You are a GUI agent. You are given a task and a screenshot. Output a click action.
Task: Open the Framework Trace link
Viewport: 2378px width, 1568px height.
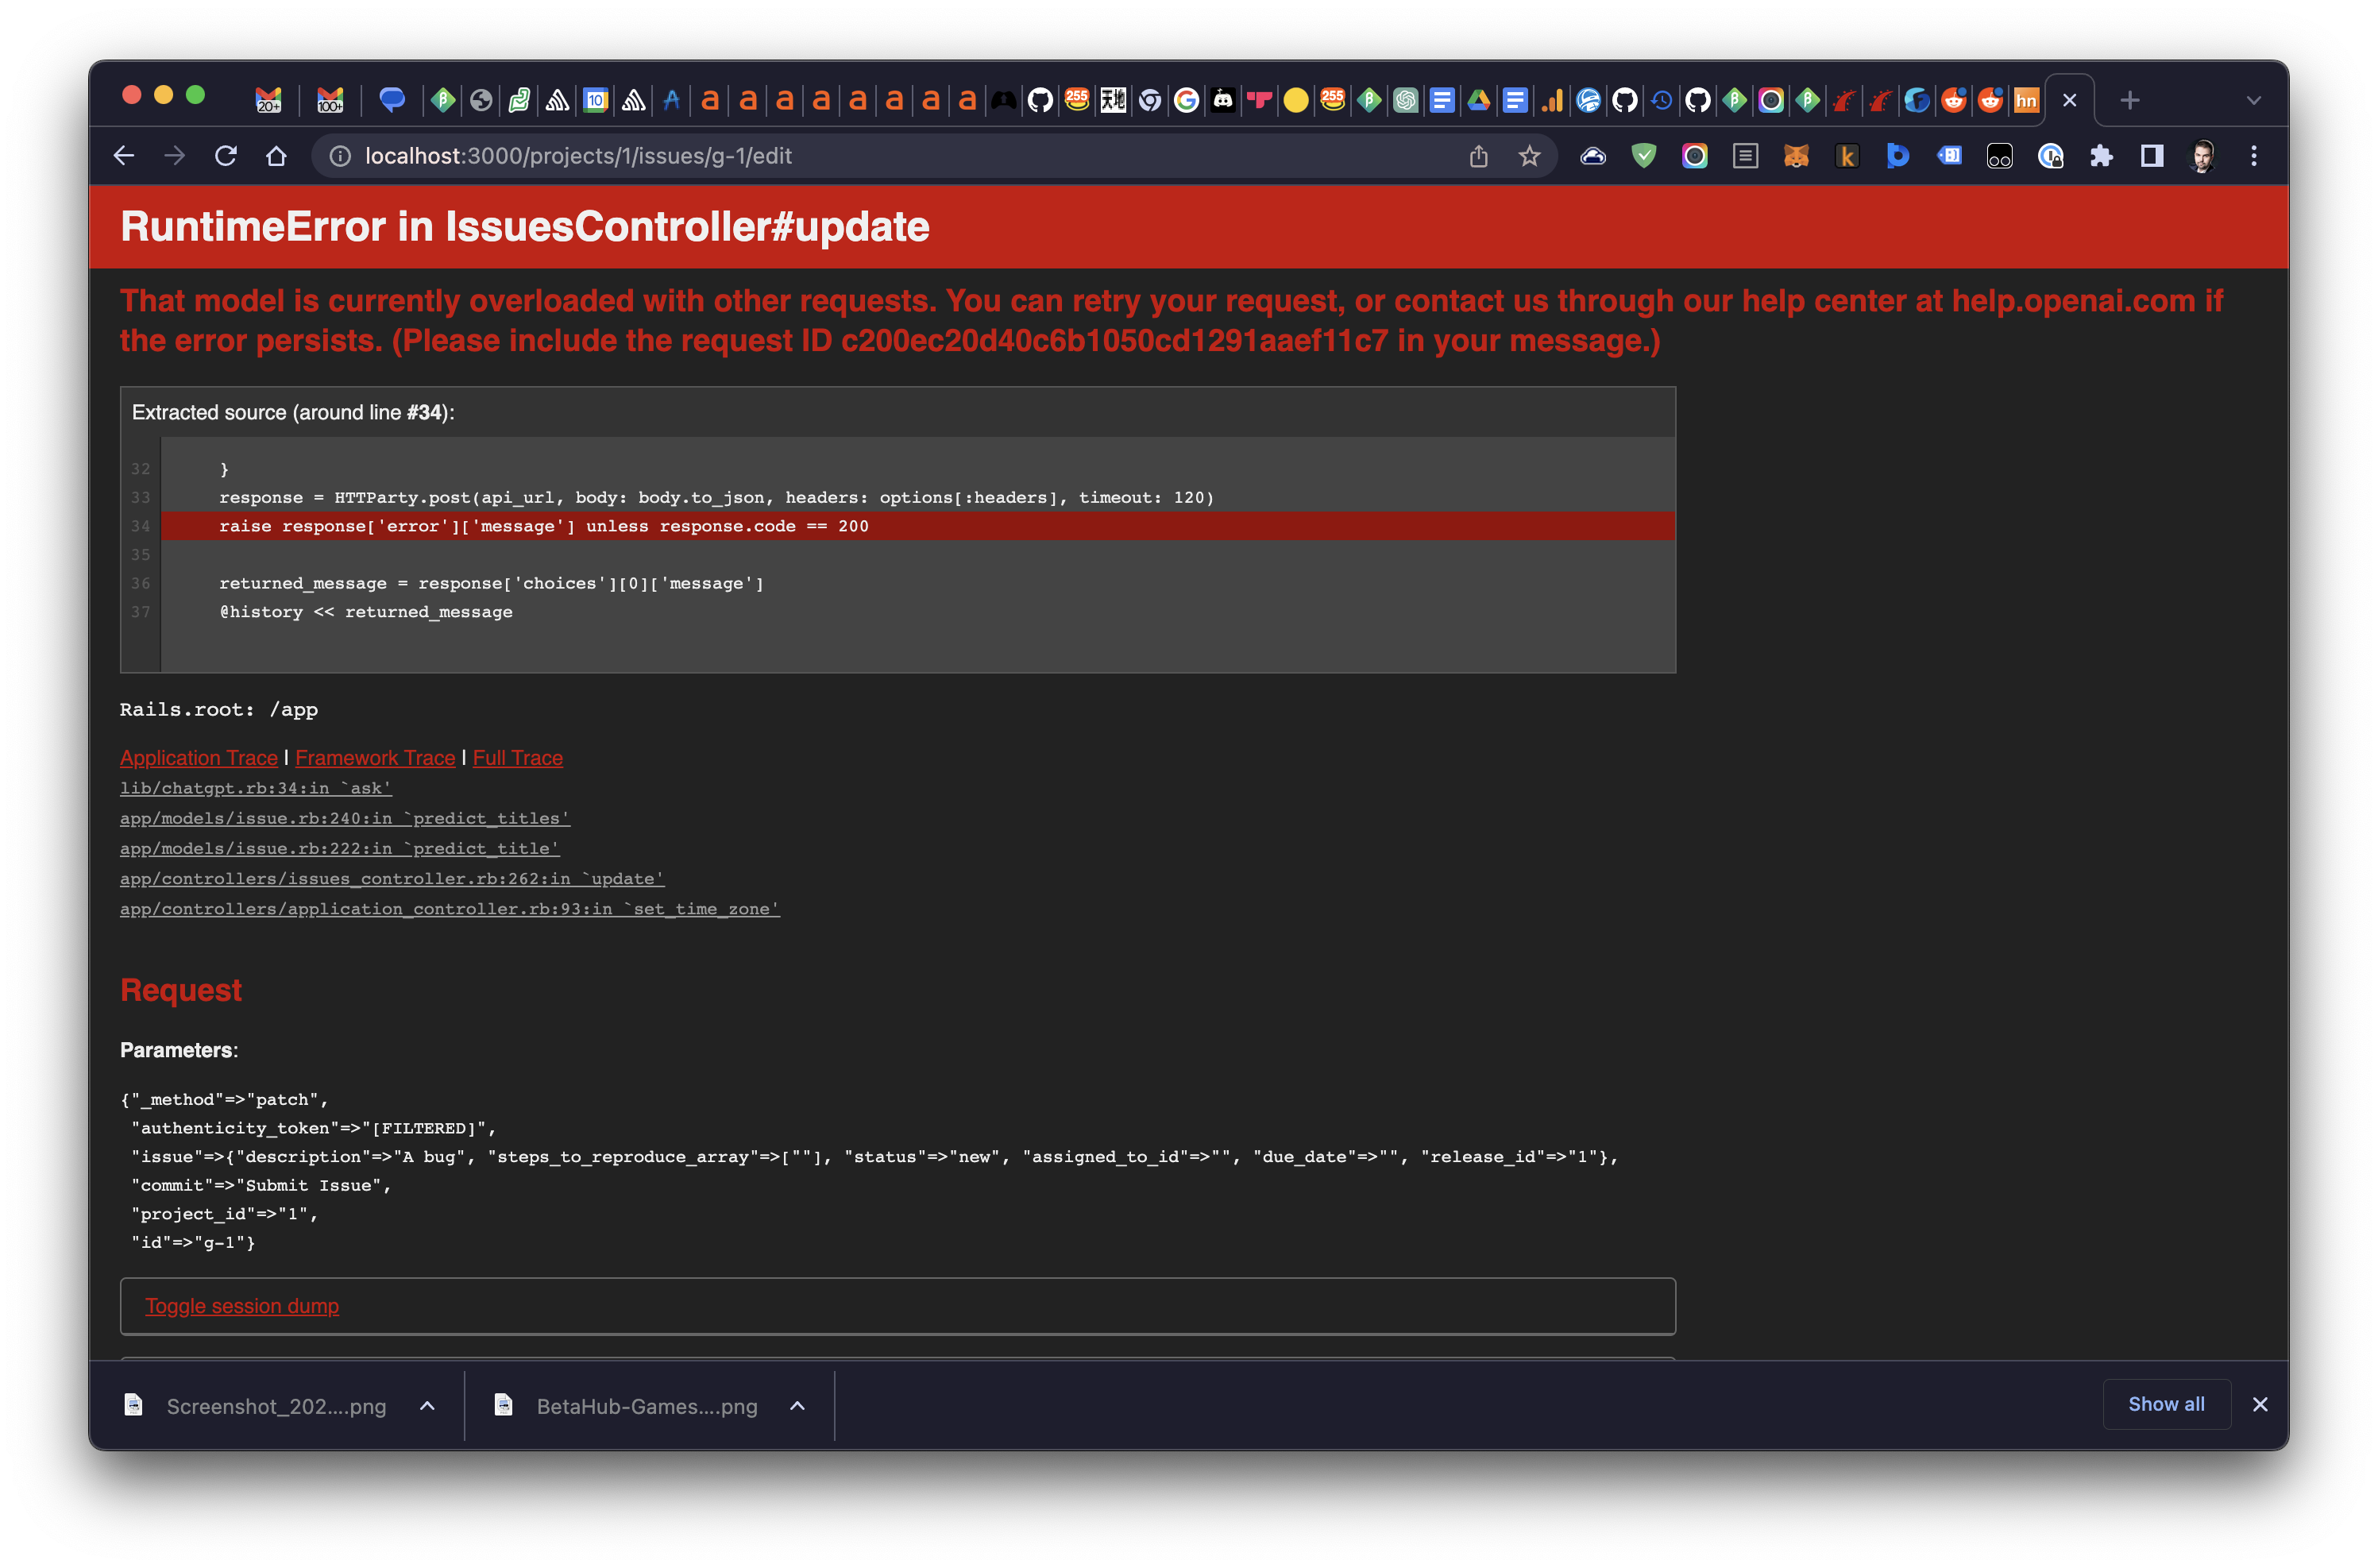tap(375, 758)
